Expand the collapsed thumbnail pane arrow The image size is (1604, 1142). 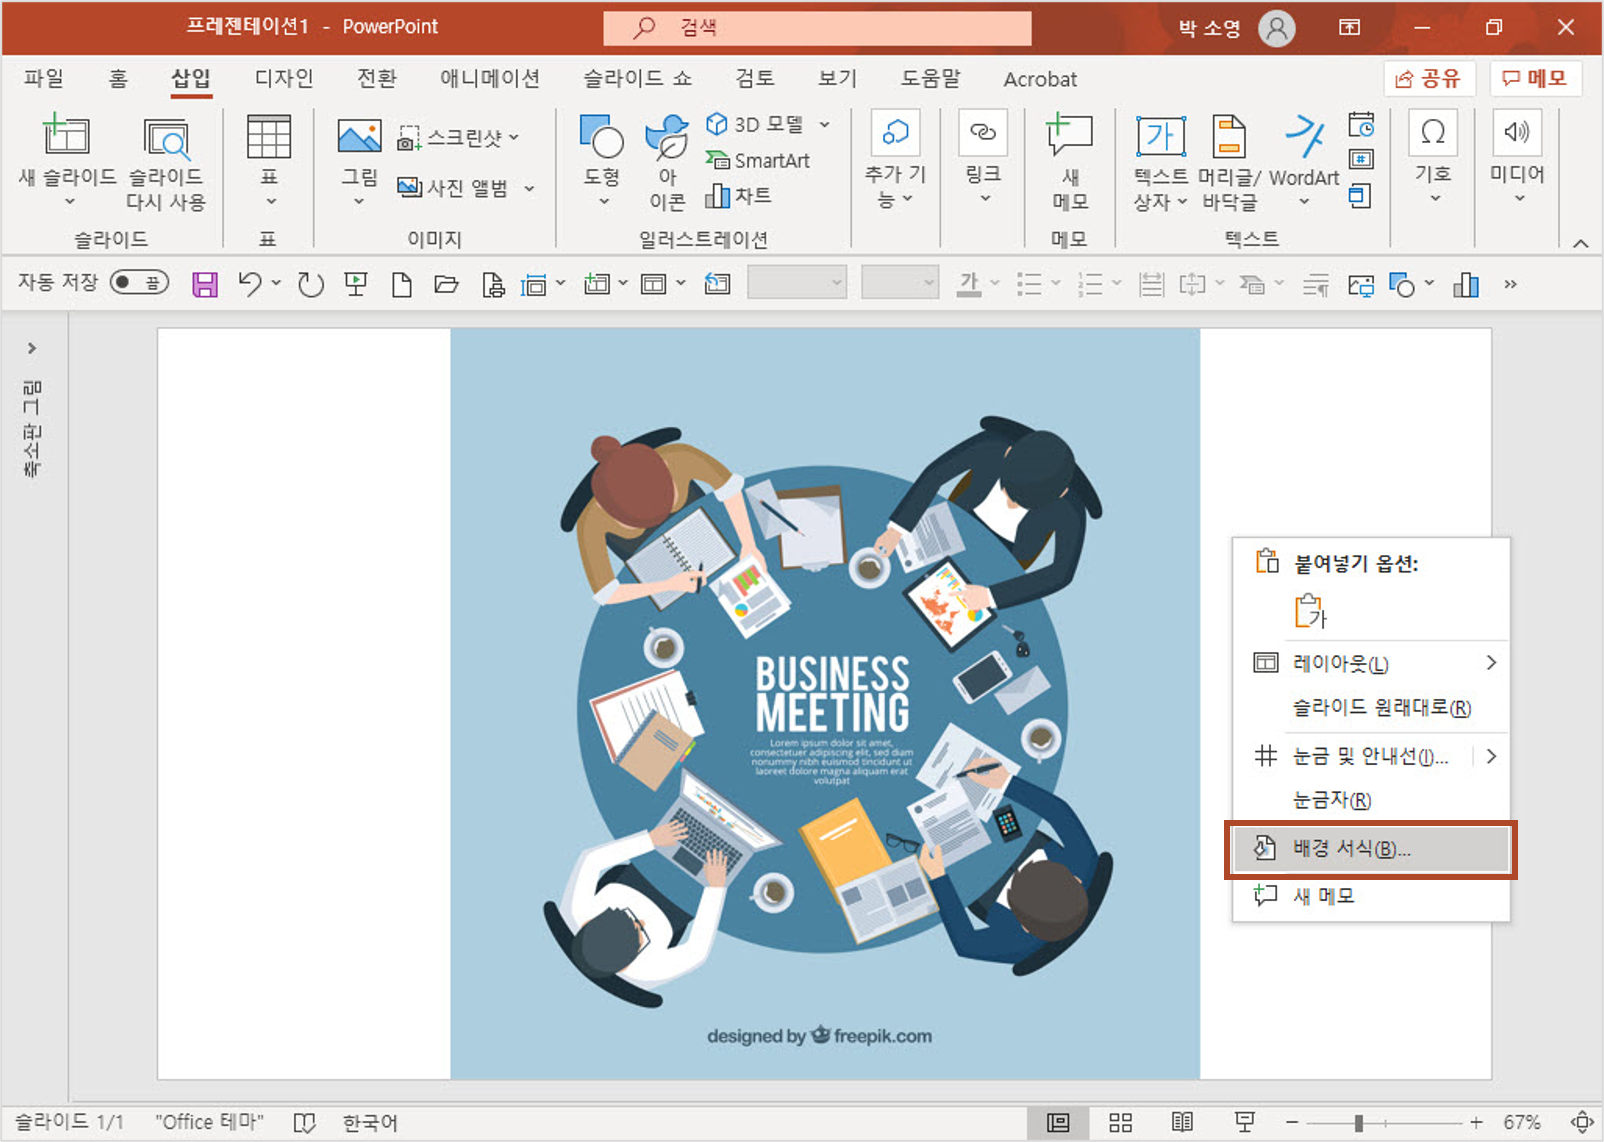click(32, 348)
